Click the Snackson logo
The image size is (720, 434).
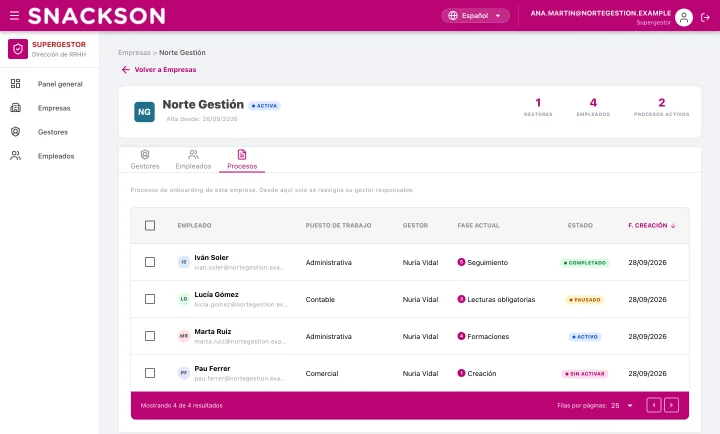pyautogui.click(x=96, y=16)
